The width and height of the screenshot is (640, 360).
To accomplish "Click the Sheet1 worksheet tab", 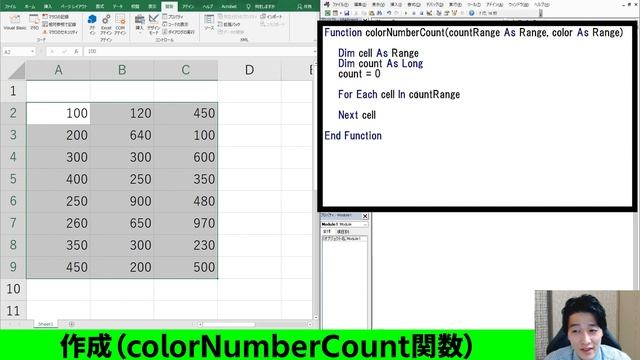I will (46, 324).
